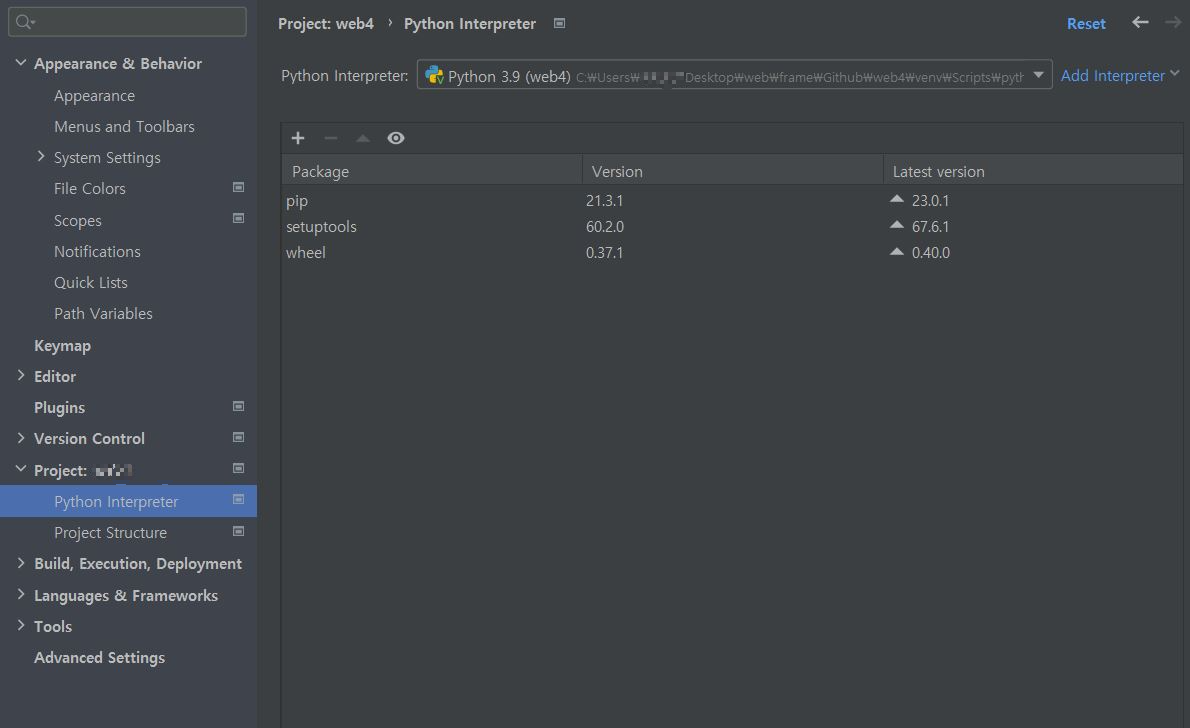Expand the Editor section
Screen dimensions: 1190x728
click(20, 375)
